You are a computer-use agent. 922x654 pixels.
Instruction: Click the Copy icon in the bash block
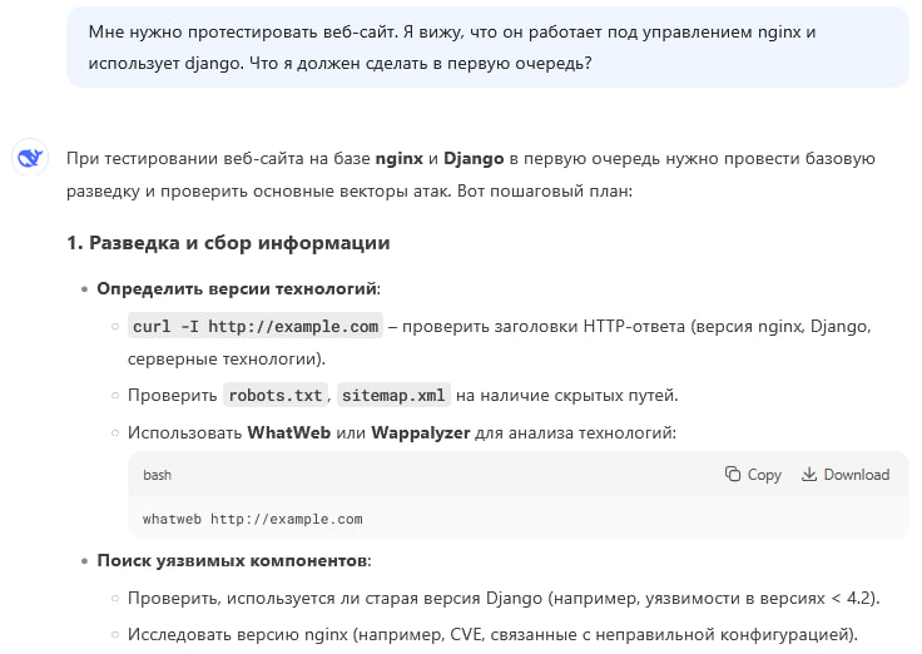point(733,474)
